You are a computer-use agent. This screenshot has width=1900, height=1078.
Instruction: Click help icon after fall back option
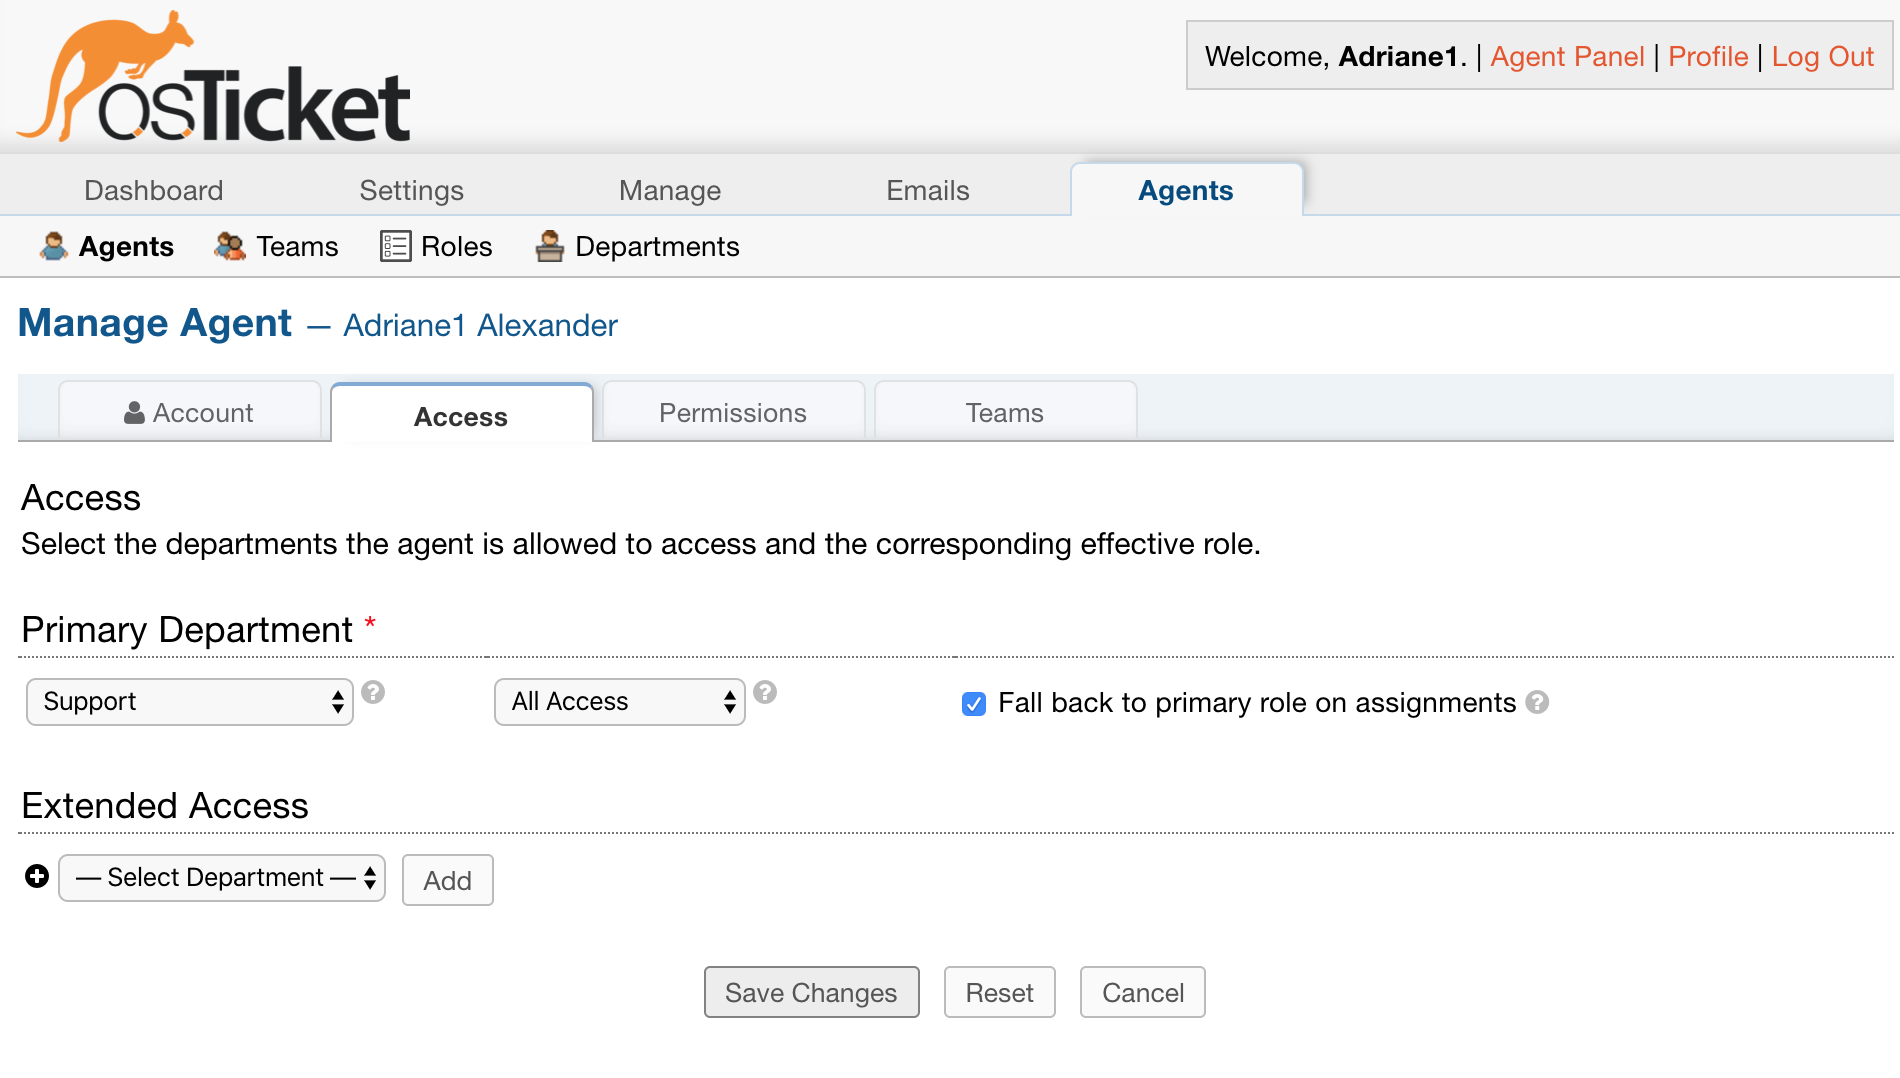tap(1538, 702)
